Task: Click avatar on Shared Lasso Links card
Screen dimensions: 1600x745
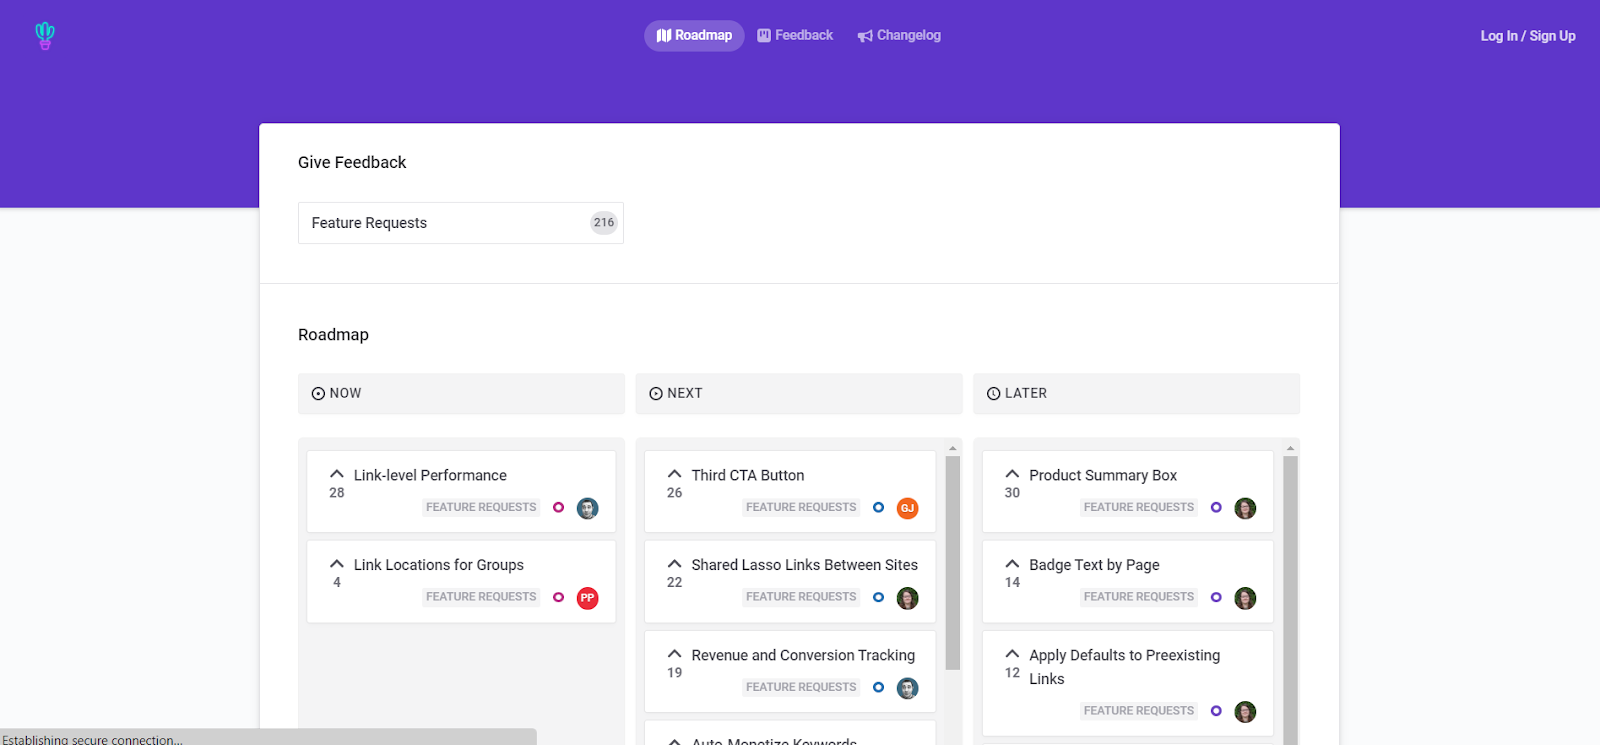Action: (908, 598)
